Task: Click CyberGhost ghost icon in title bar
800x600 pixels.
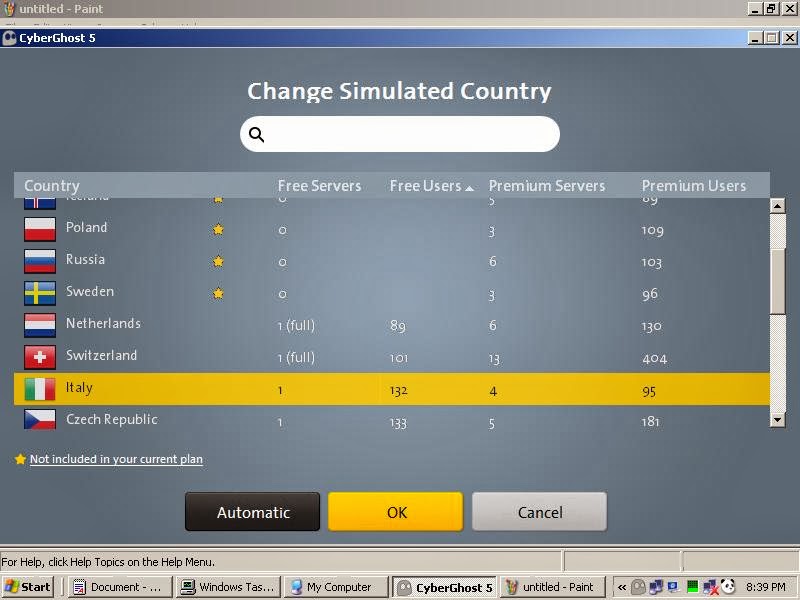Action: coord(9,38)
